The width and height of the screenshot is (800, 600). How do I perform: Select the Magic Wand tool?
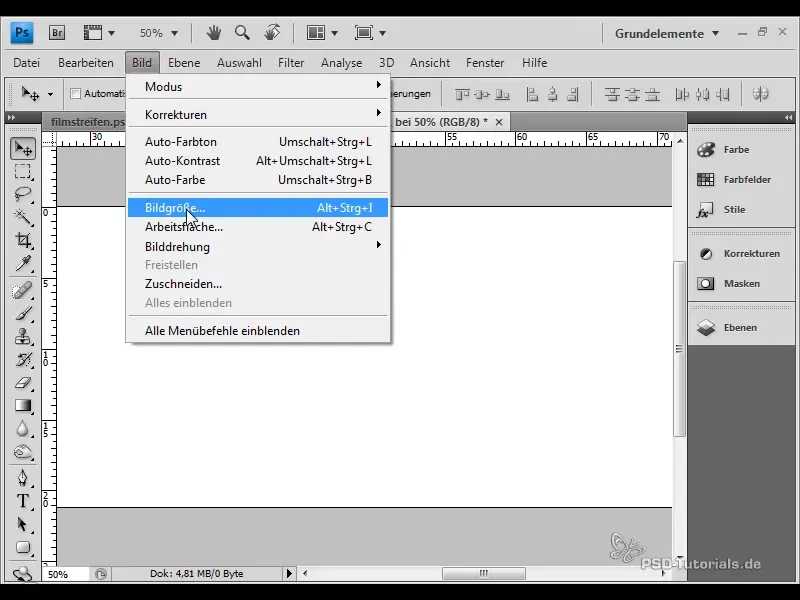[x=23, y=217]
